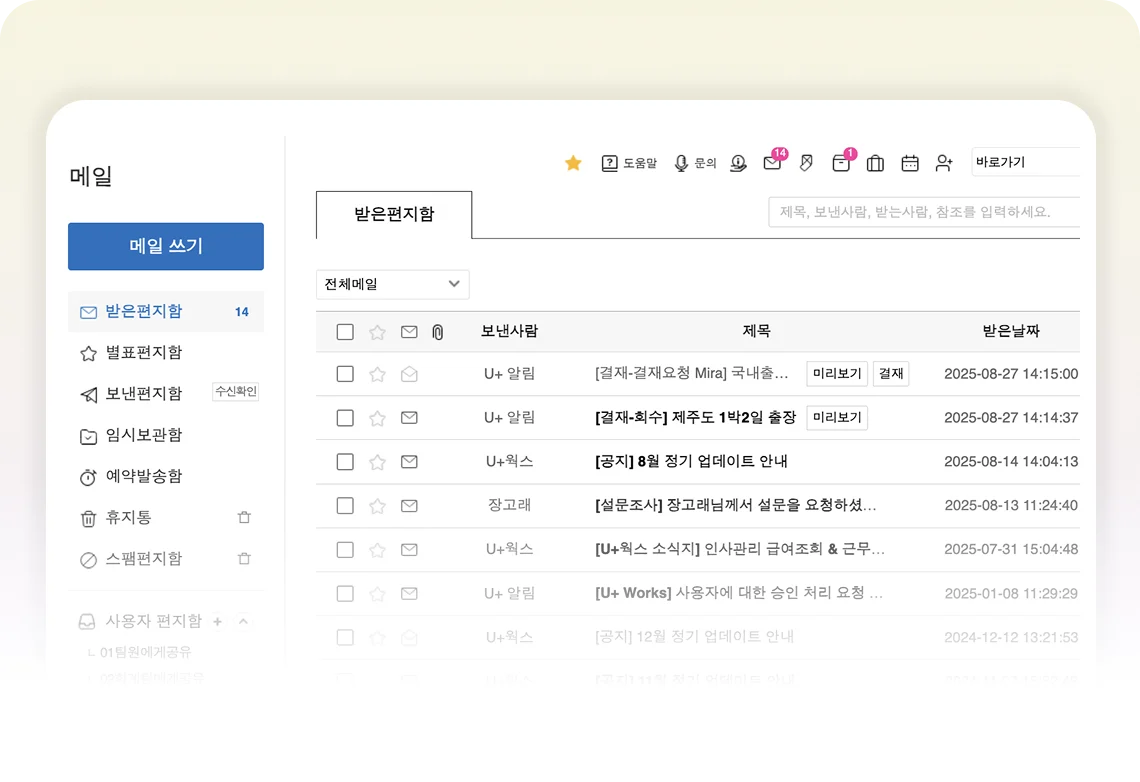Click the add user icon
This screenshot has height=782, width=1140.
944,163
